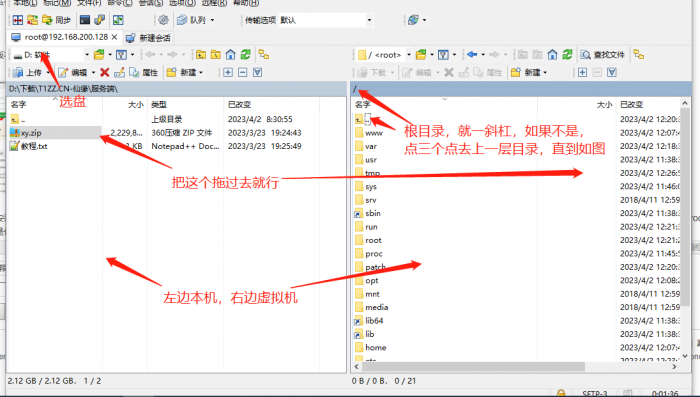700x397 pixels.
Task: Refresh the local panel
Action: [246, 55]
